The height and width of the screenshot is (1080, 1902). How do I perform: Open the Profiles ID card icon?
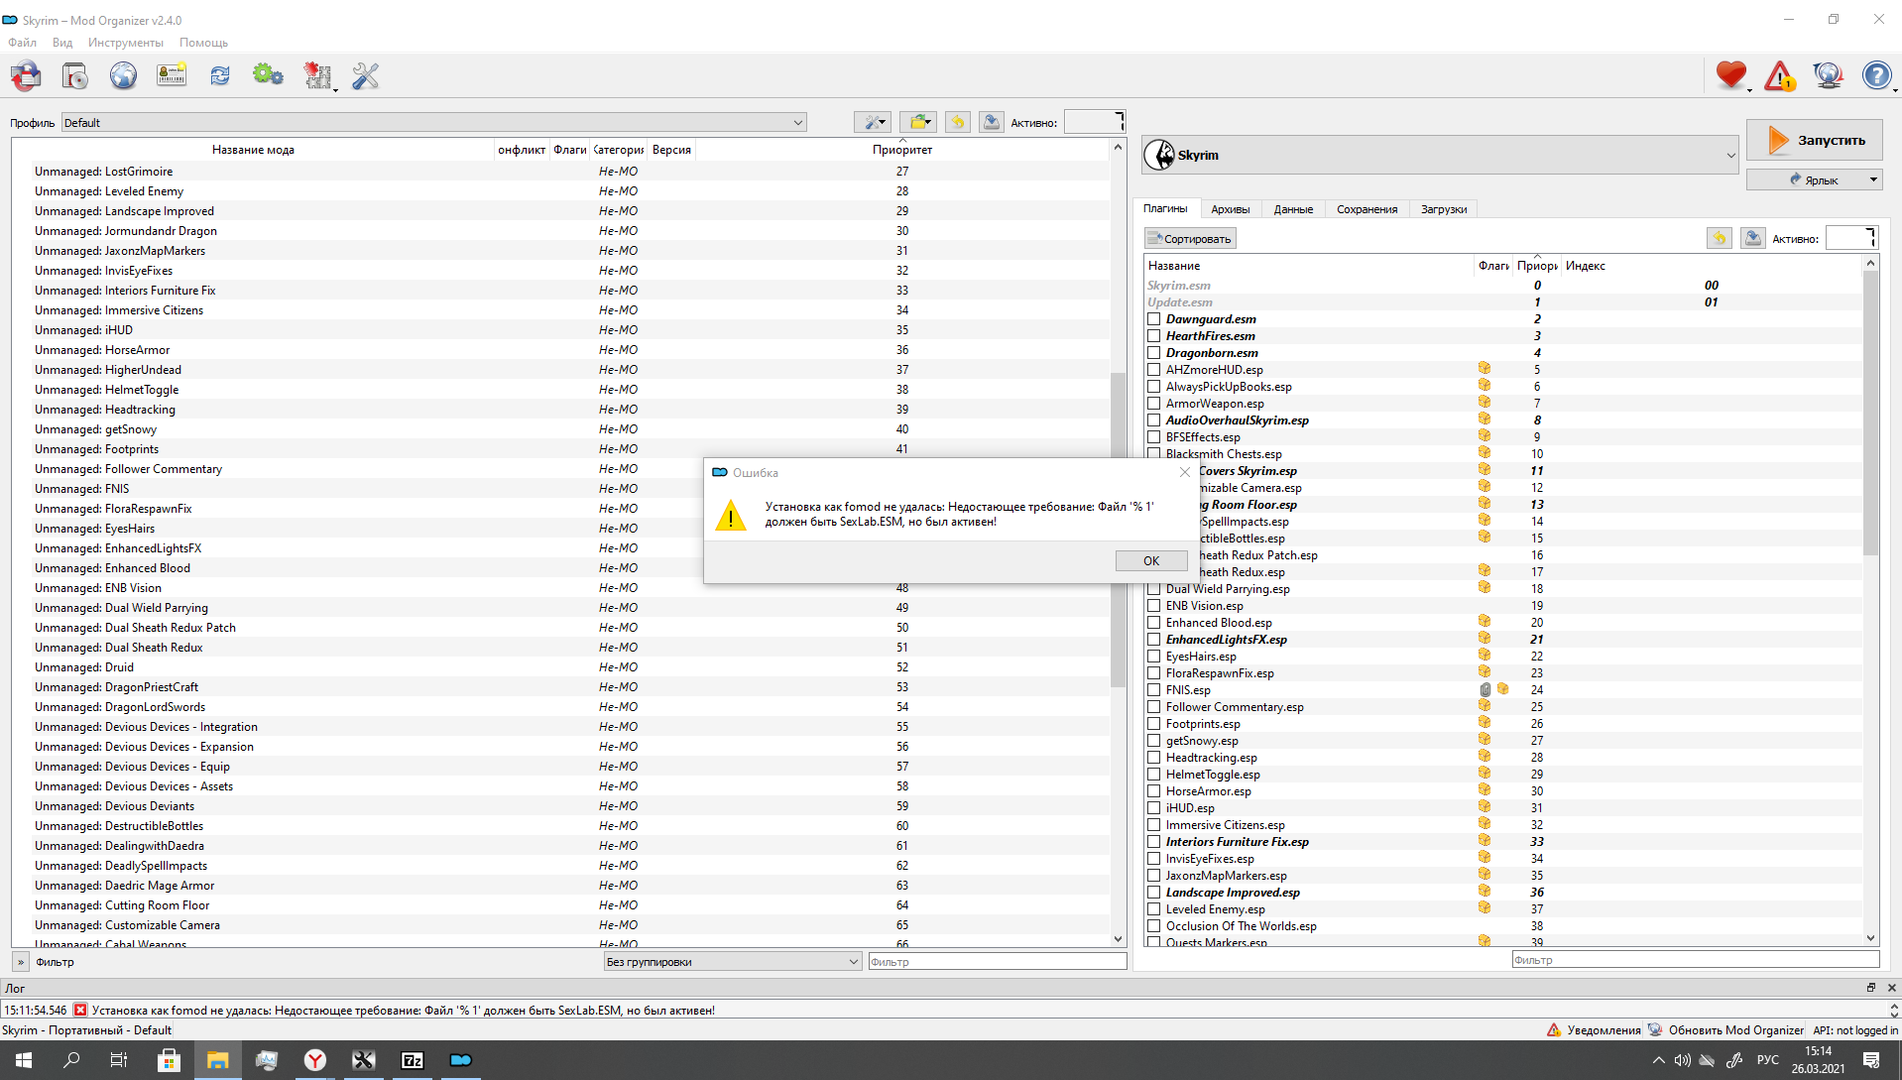click(x=171, y=76)
